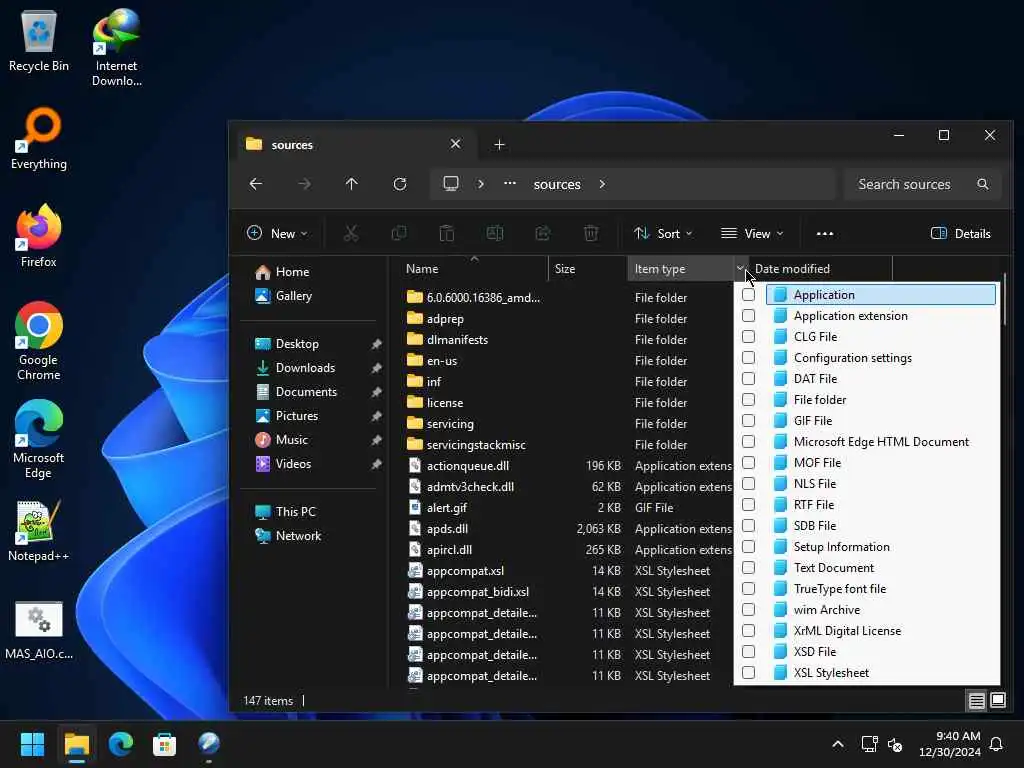Open See more three-dot menu
1024x768 pixels.
825,233
